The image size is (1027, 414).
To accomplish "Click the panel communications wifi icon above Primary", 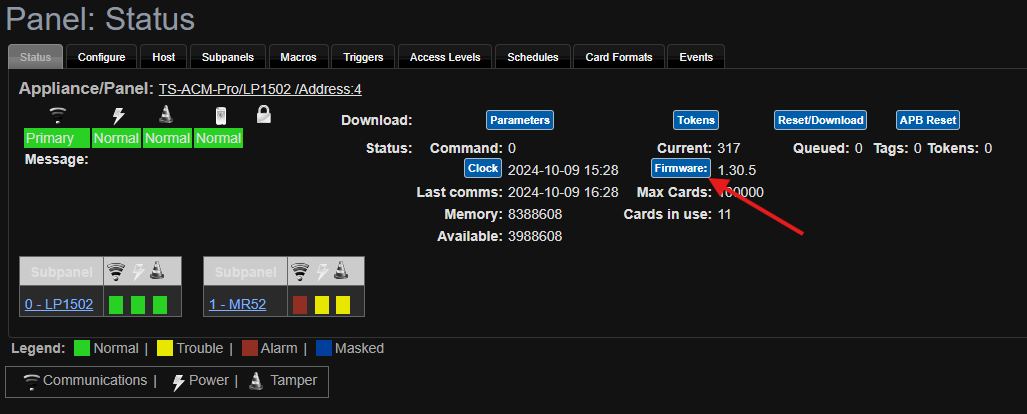I will point(58,116).
